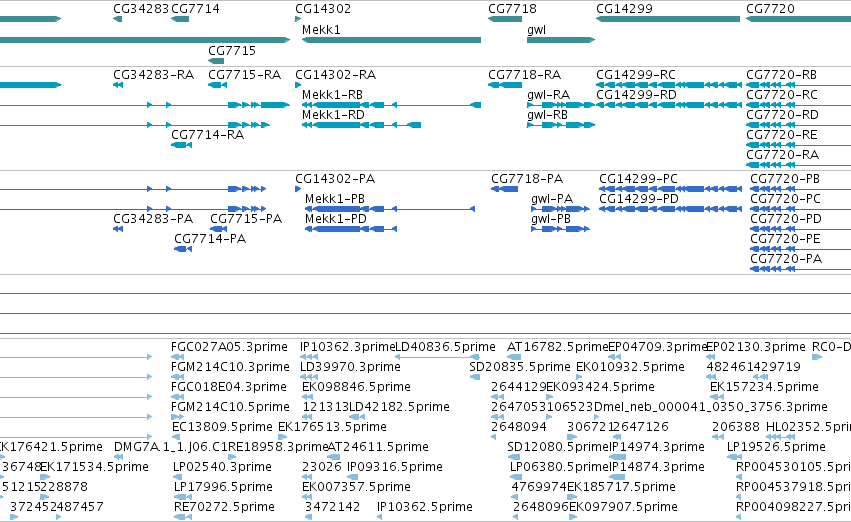Select the CG7714-PA protein label

point(210,239)
